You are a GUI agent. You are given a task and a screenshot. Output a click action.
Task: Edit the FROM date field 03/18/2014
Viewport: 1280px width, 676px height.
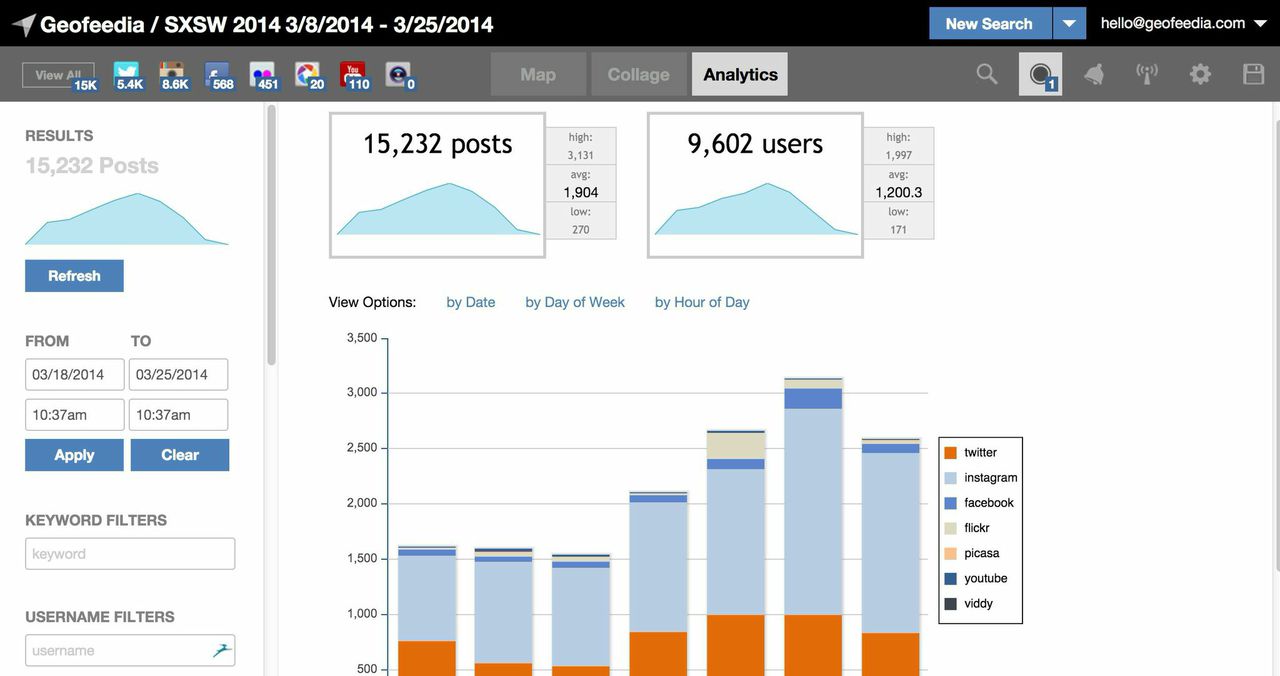click(x=75, y=375)
